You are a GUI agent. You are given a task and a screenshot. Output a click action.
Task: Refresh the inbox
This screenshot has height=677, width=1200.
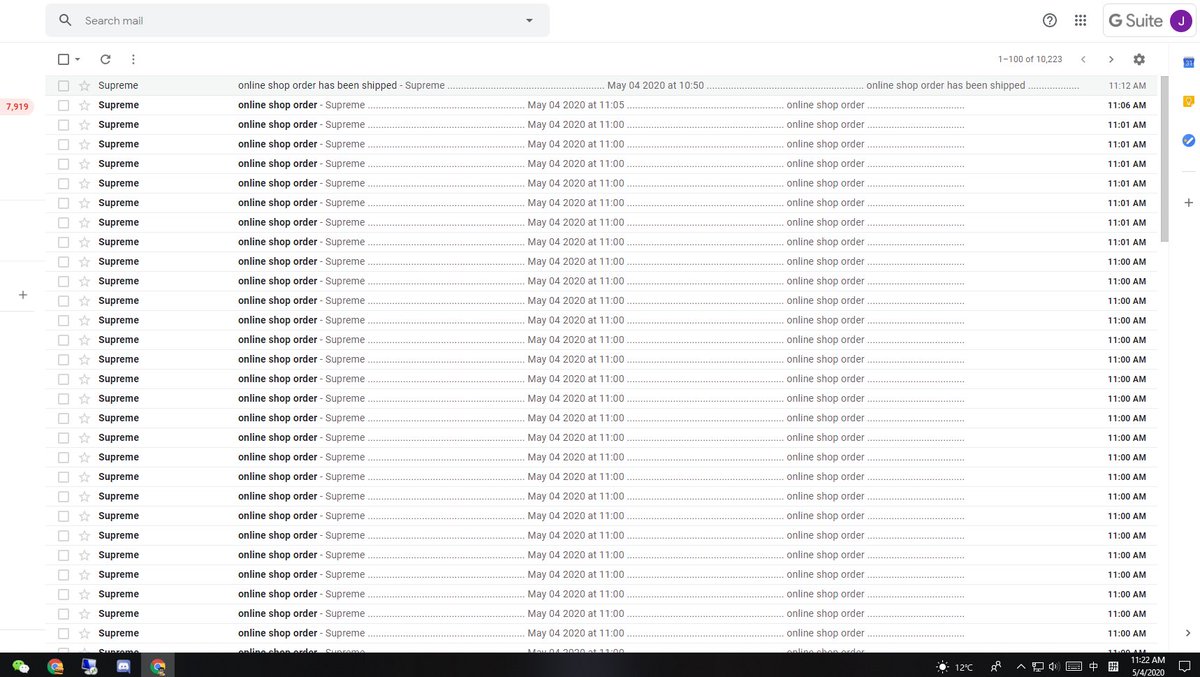tap(105, 59)
